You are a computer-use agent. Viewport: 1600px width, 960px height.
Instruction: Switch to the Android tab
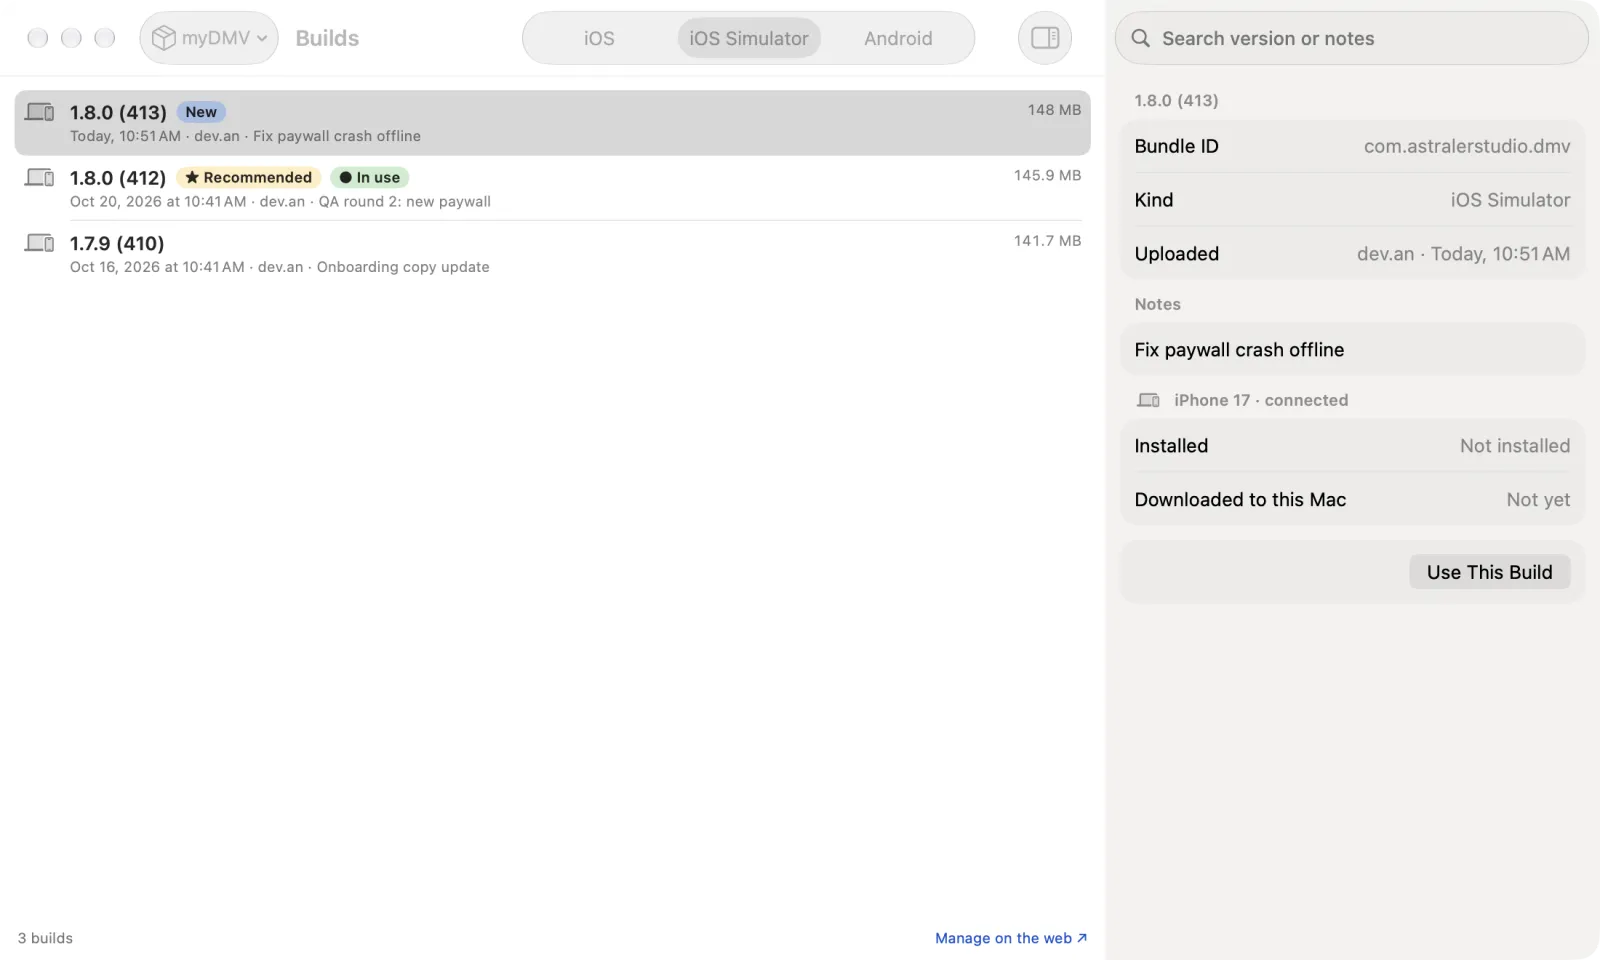898,38
